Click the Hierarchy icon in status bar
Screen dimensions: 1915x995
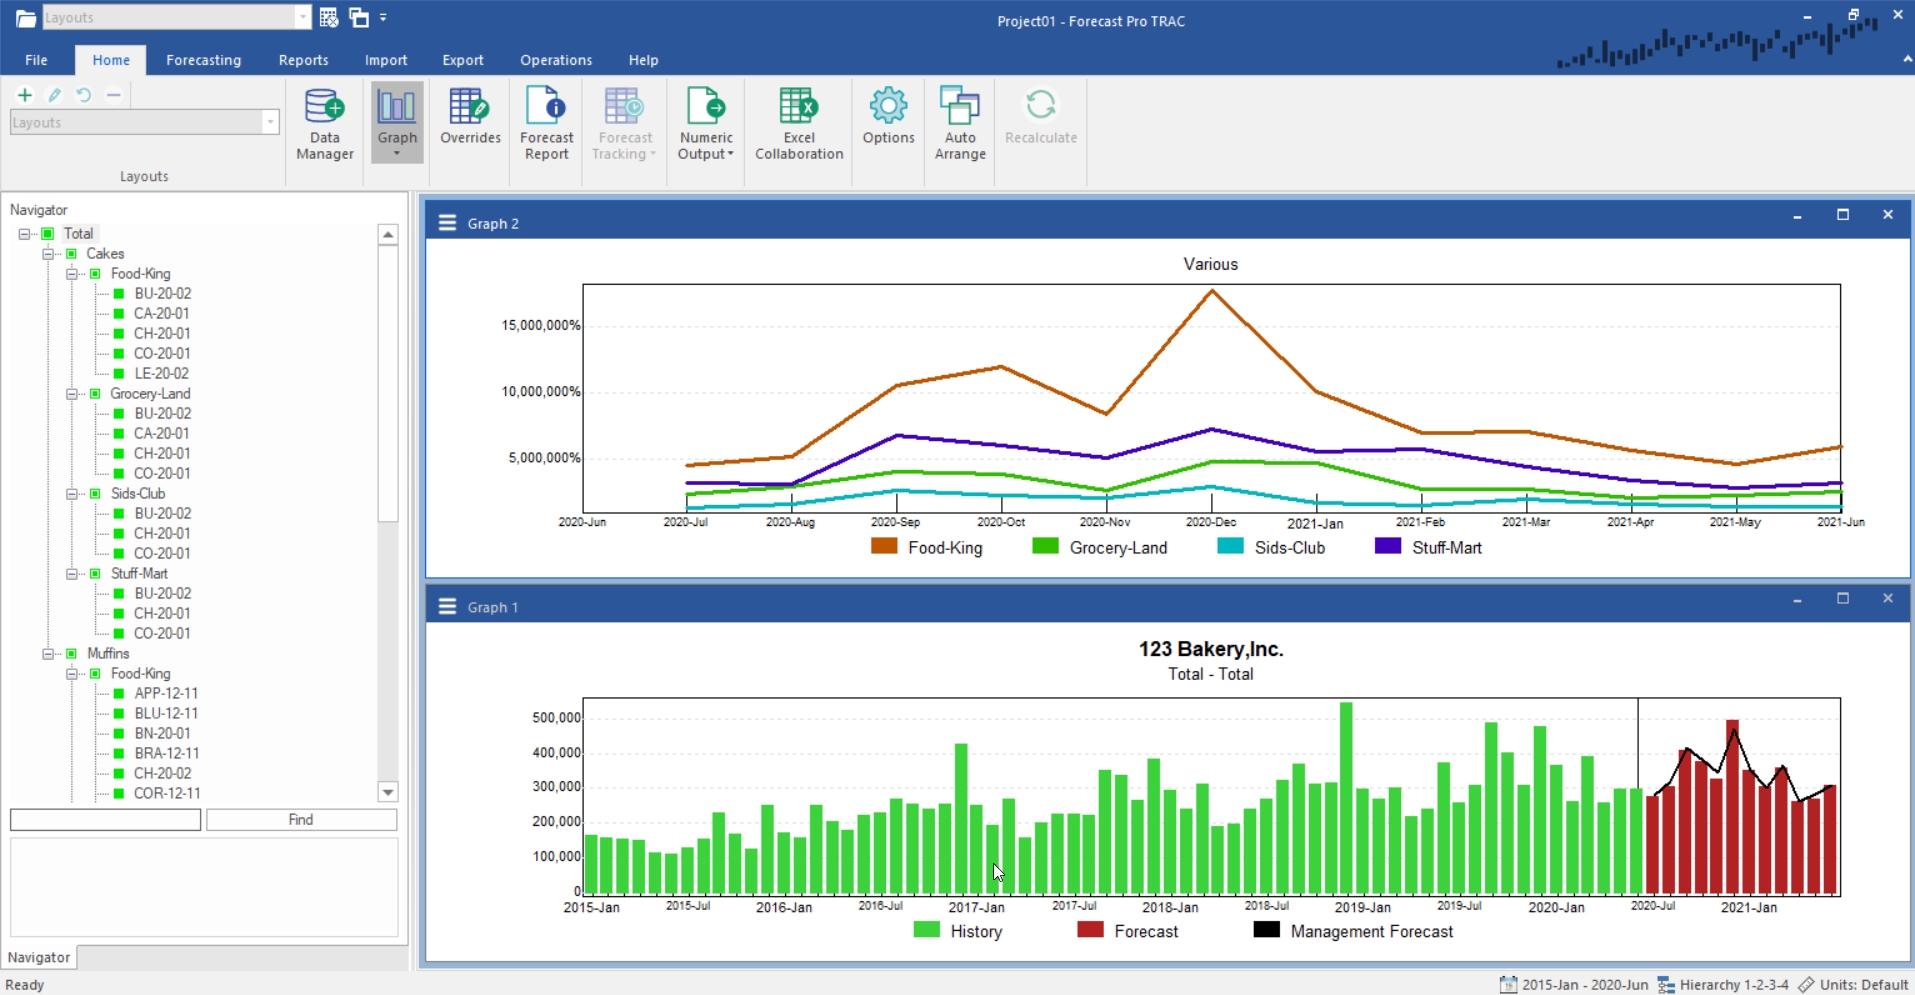coord(1666,985)
